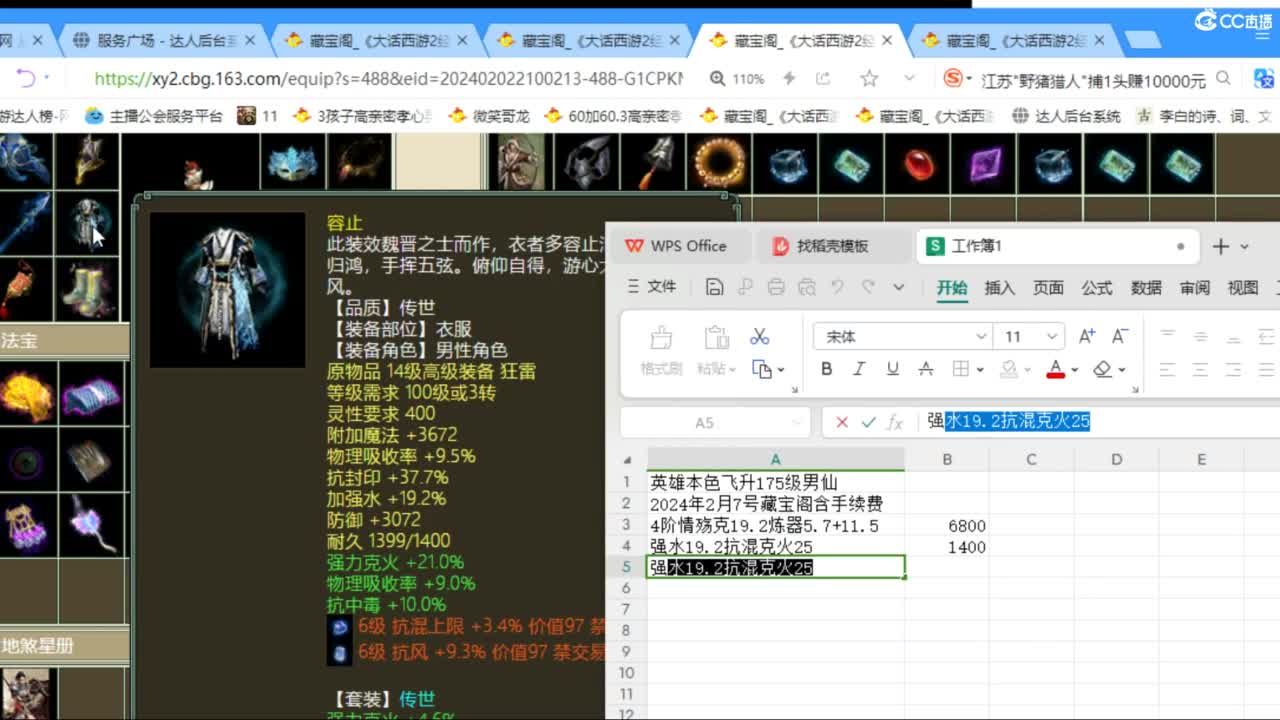Switch to the 公式 ribbon tab
The height and width of the screenshot is (720, 1280).
pos(1097,288)
